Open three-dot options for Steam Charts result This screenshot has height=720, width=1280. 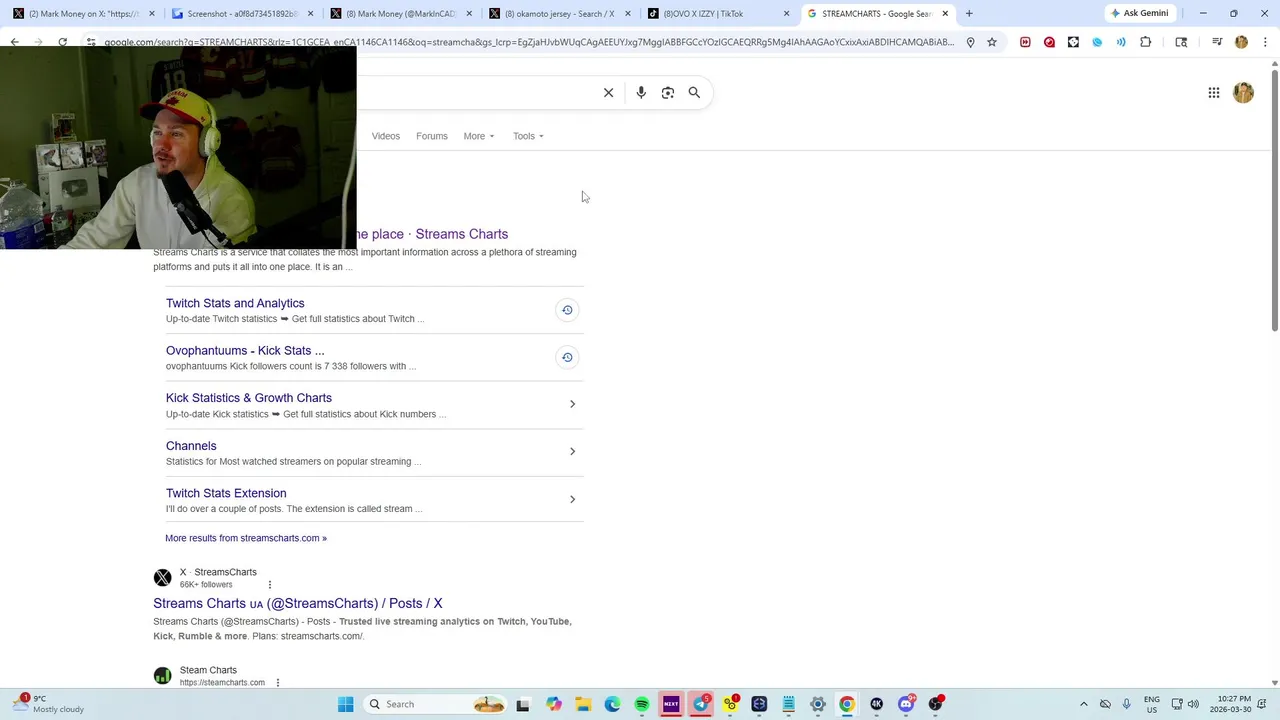pos(278,683)
